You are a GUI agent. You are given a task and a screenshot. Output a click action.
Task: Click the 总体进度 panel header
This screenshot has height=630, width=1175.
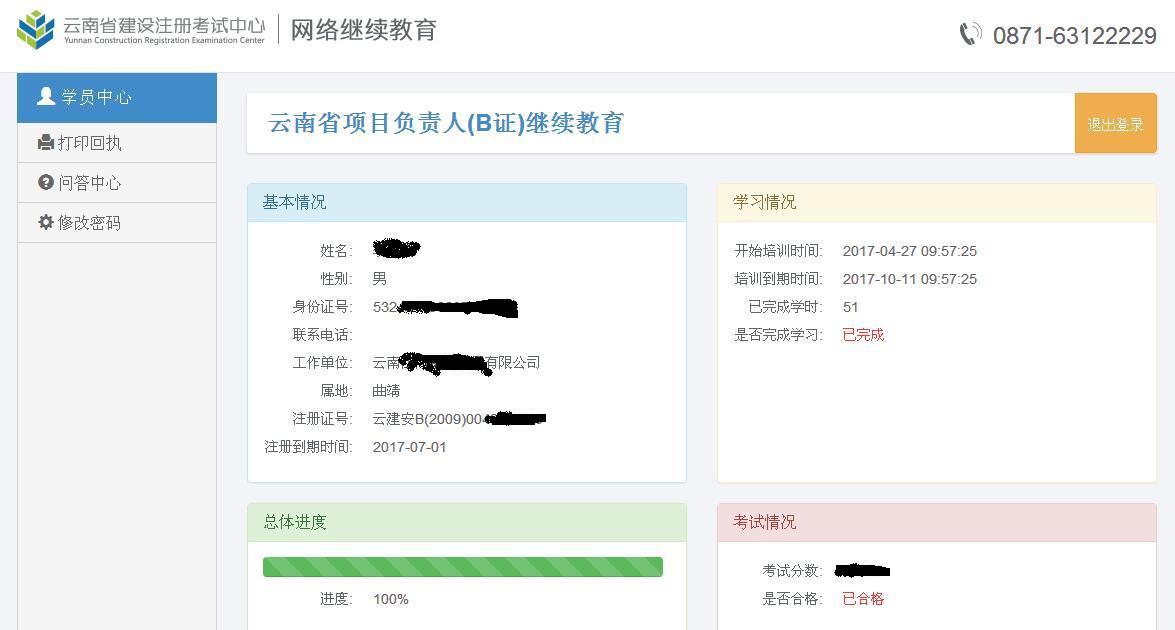coord(466,522)
